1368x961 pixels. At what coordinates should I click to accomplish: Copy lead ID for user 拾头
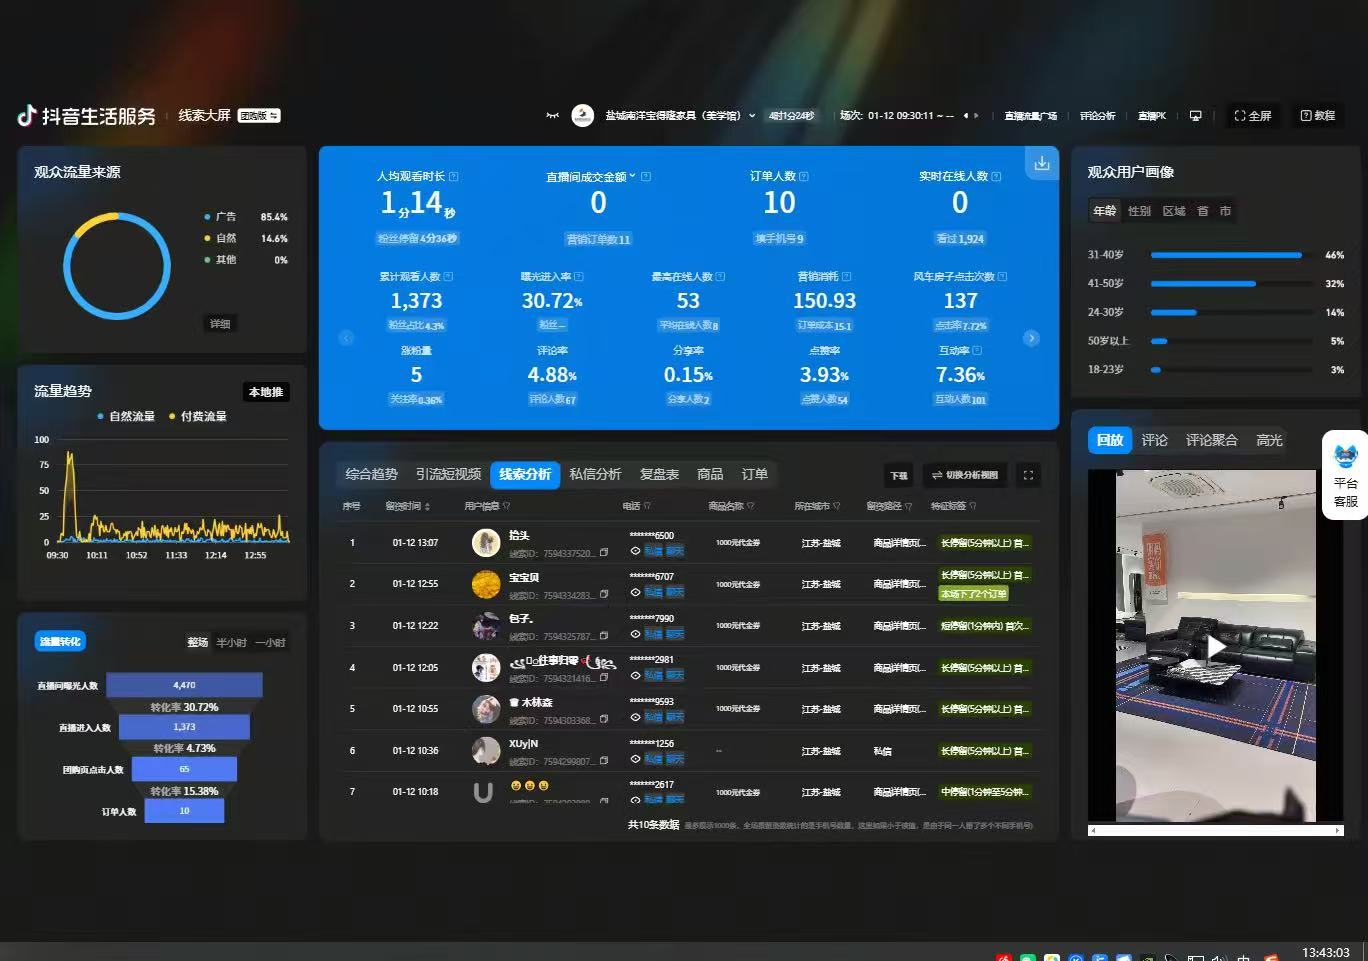[x=604, y=553]
